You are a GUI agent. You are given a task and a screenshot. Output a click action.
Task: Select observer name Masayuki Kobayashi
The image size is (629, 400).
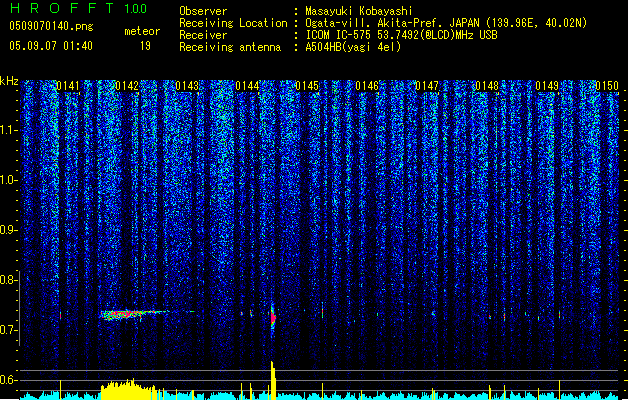[358, 11]
